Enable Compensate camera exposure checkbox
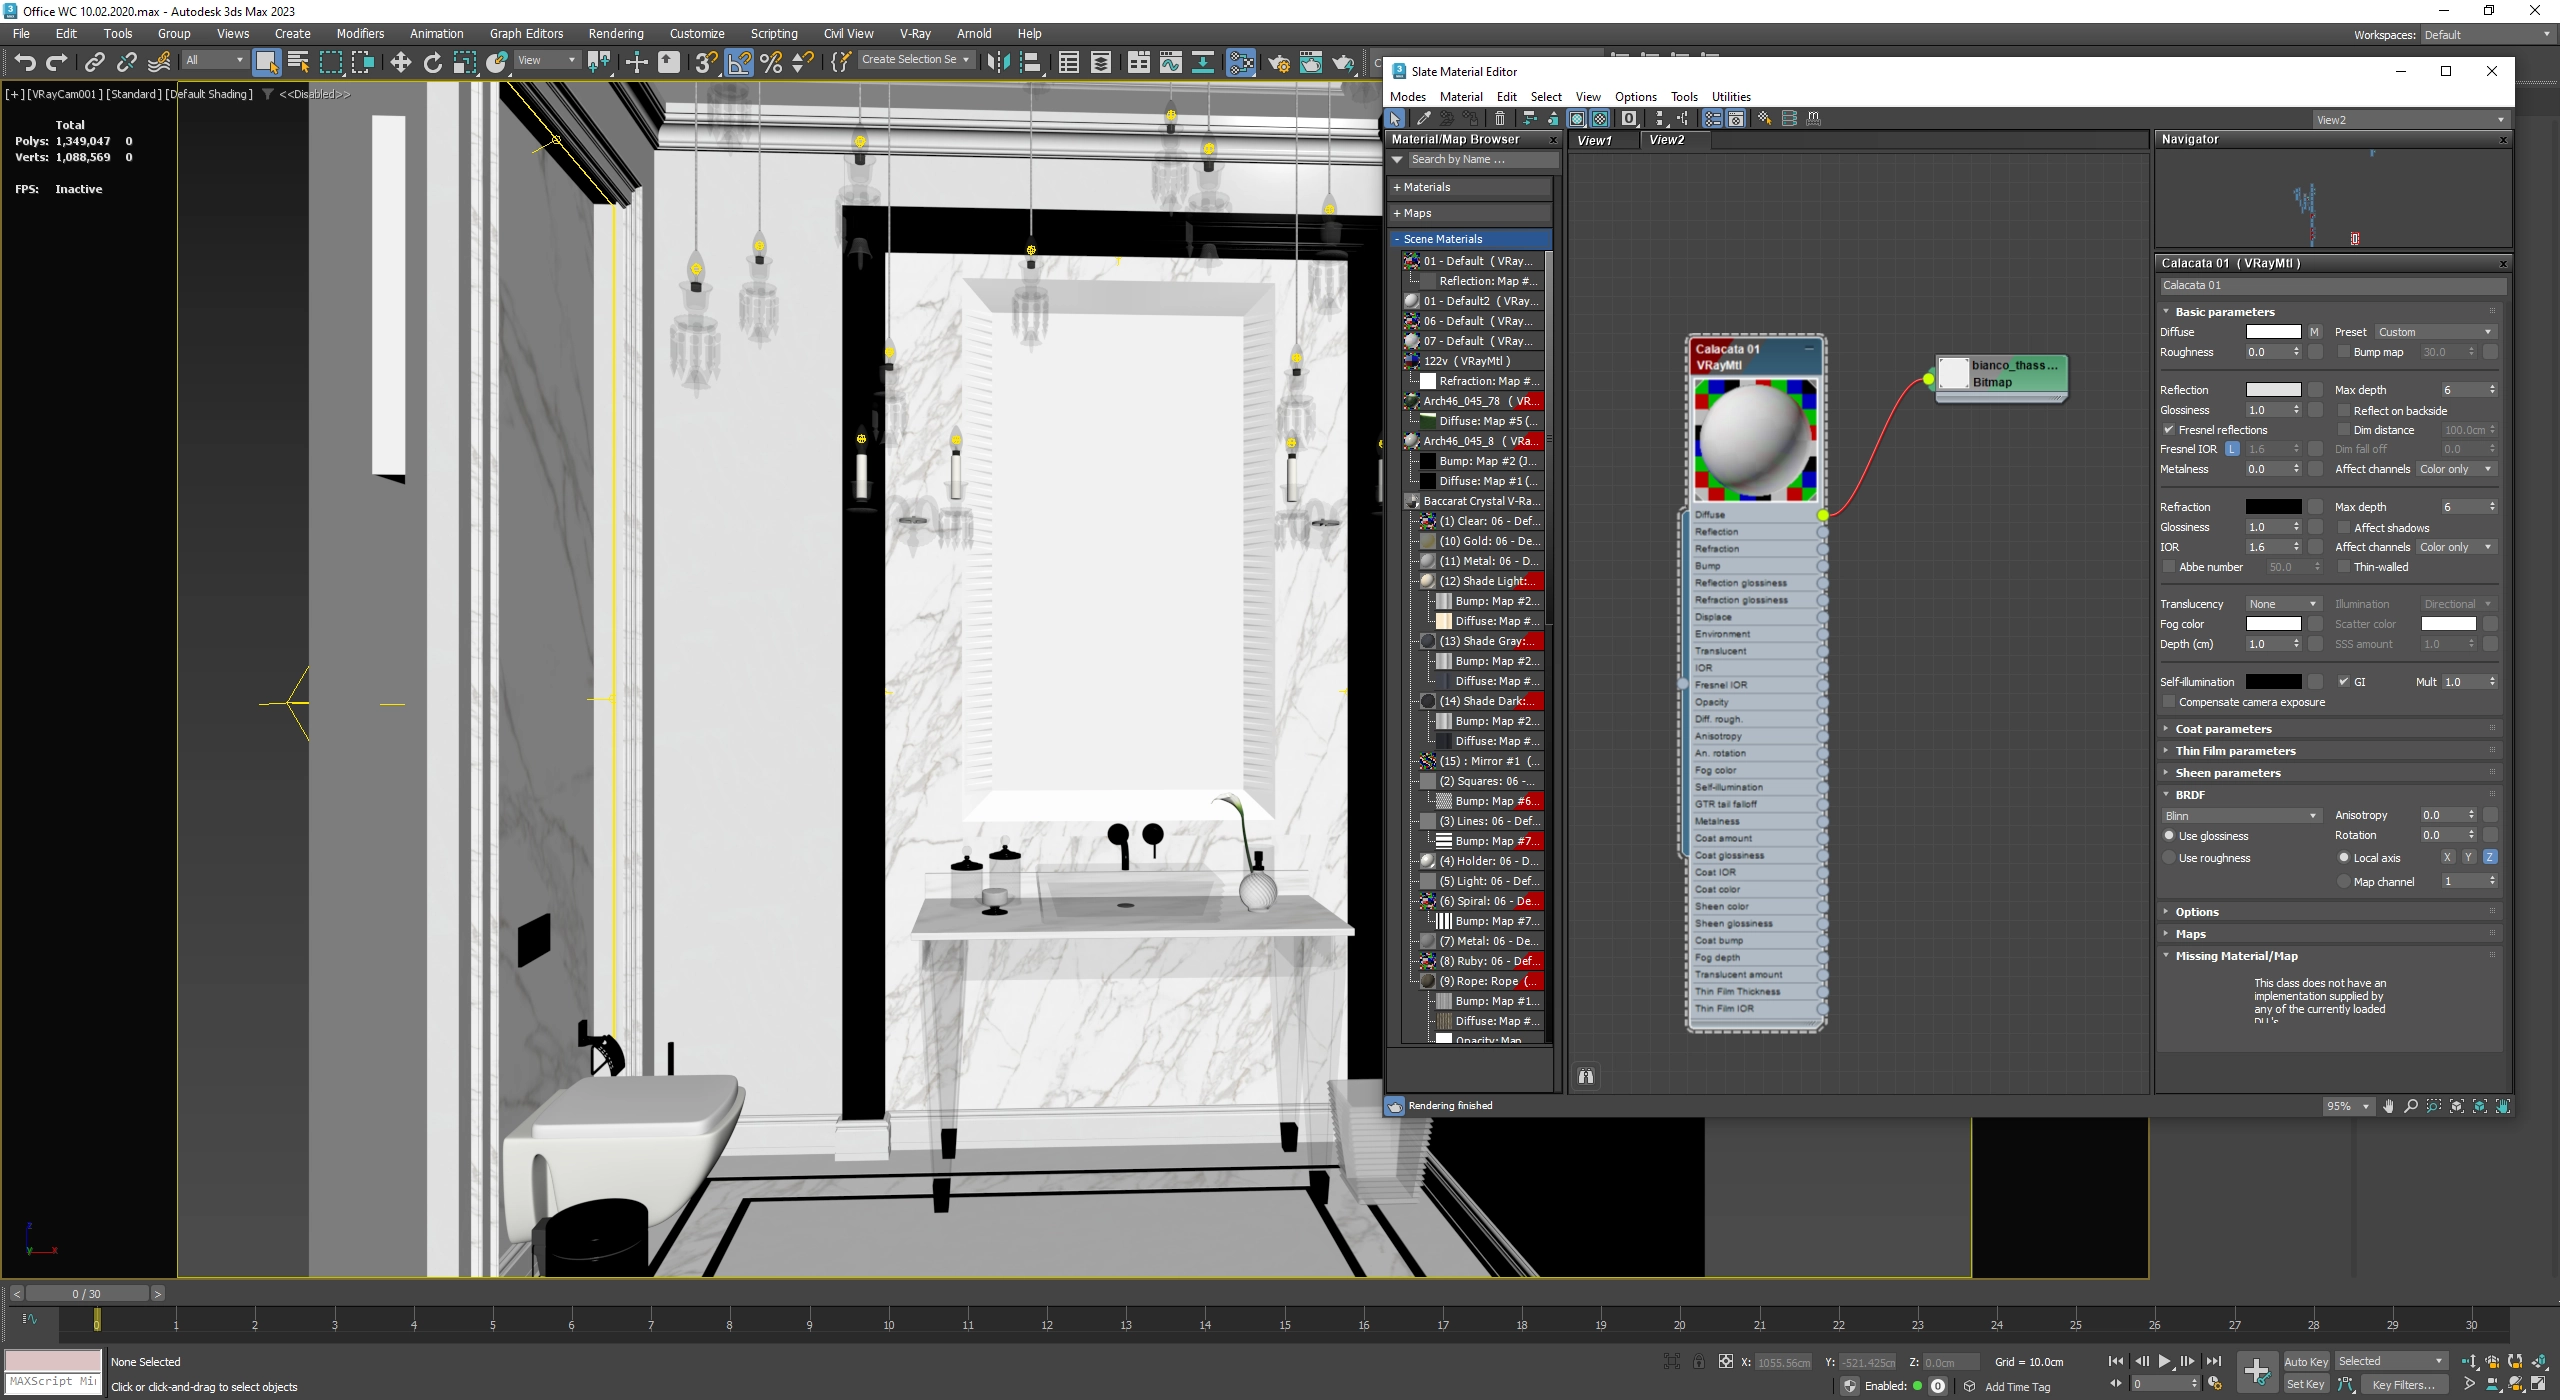Viewport: 2560px width, 1400px height. pyautogui.click(x=2169, y=702)
